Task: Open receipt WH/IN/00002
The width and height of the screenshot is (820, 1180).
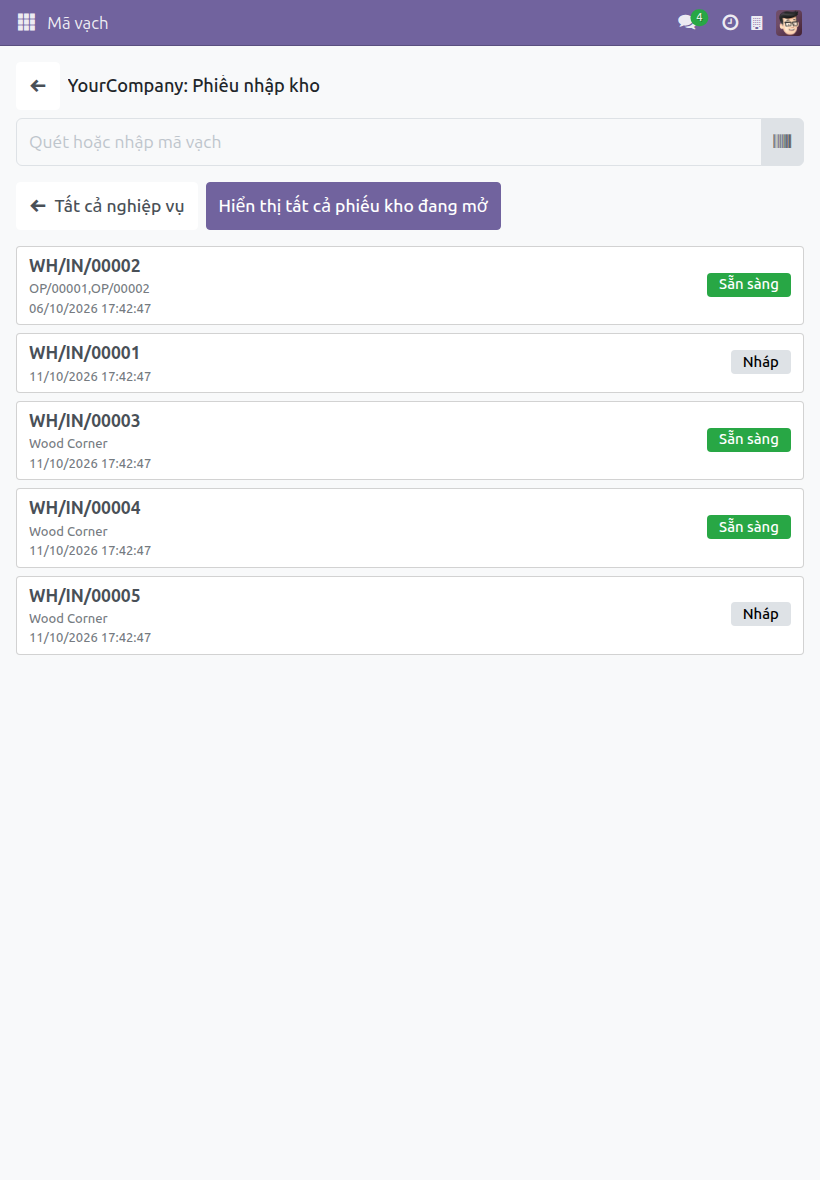Action: pos(410,285)
